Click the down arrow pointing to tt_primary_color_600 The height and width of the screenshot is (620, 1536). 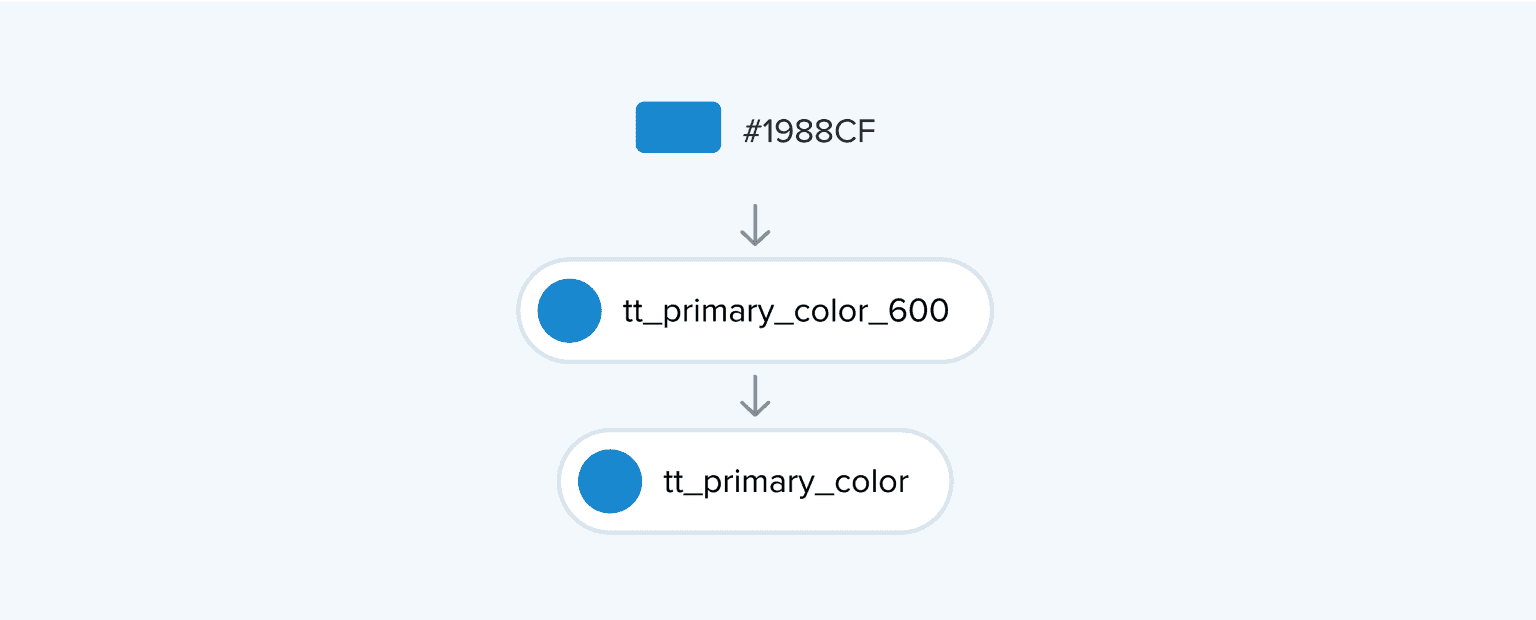click(755, 225)
